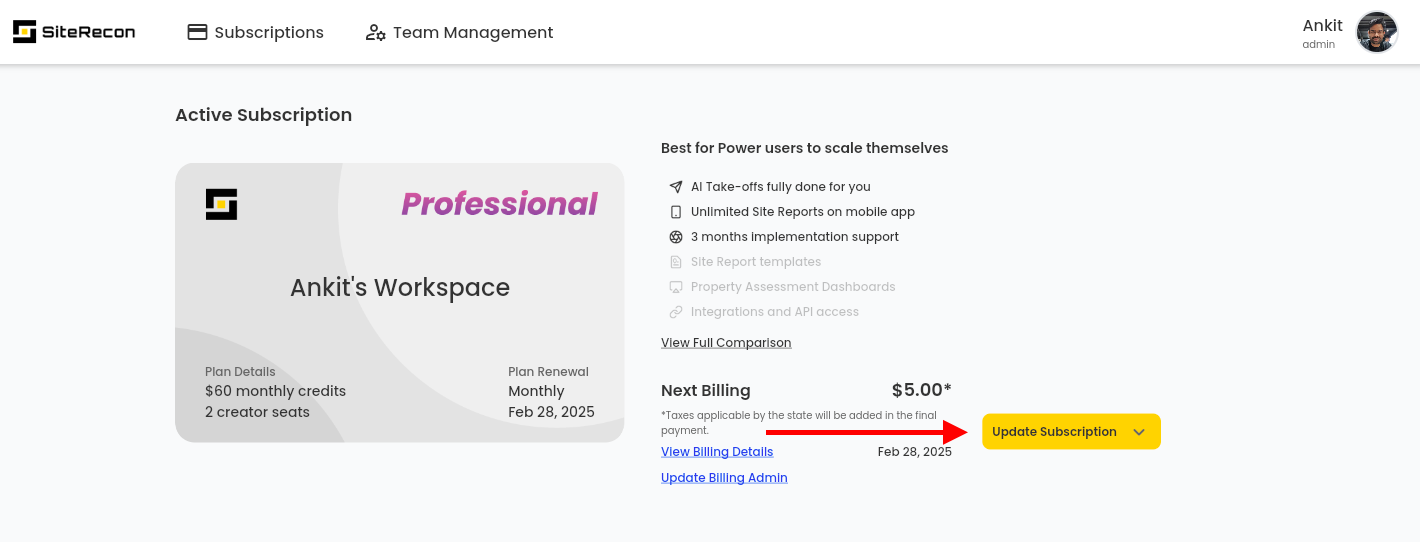Screen dimensions: 1420x542
Task: Click the $5.00* next billing amount
Action: click(x=921, y=390)
